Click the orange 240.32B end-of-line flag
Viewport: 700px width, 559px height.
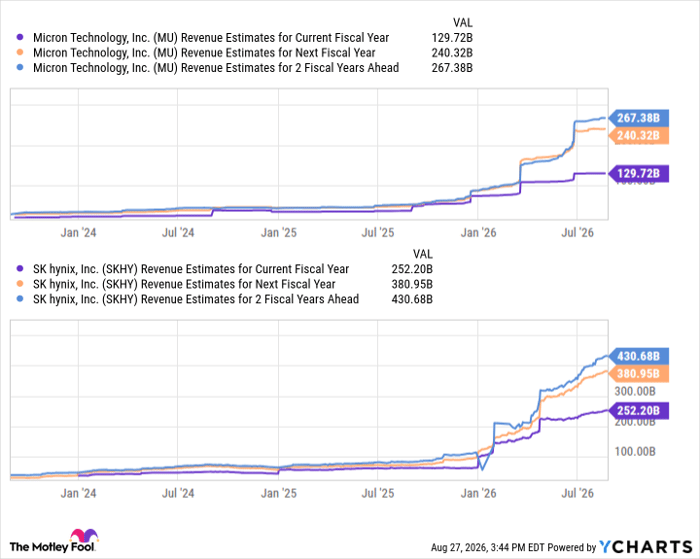click(x=639, y=135)
